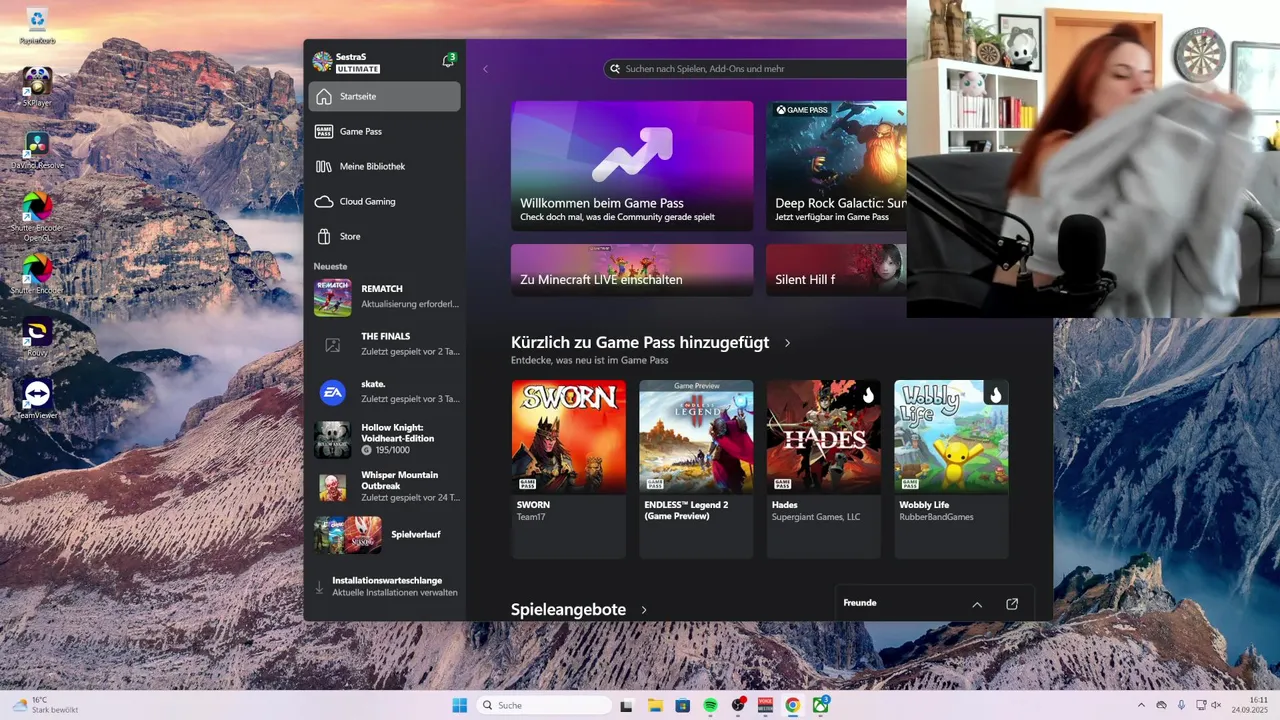Open Cloud Gaming in the sidebar
The height and width of the screenshot is (720, 1280).
tap(384, 201)
